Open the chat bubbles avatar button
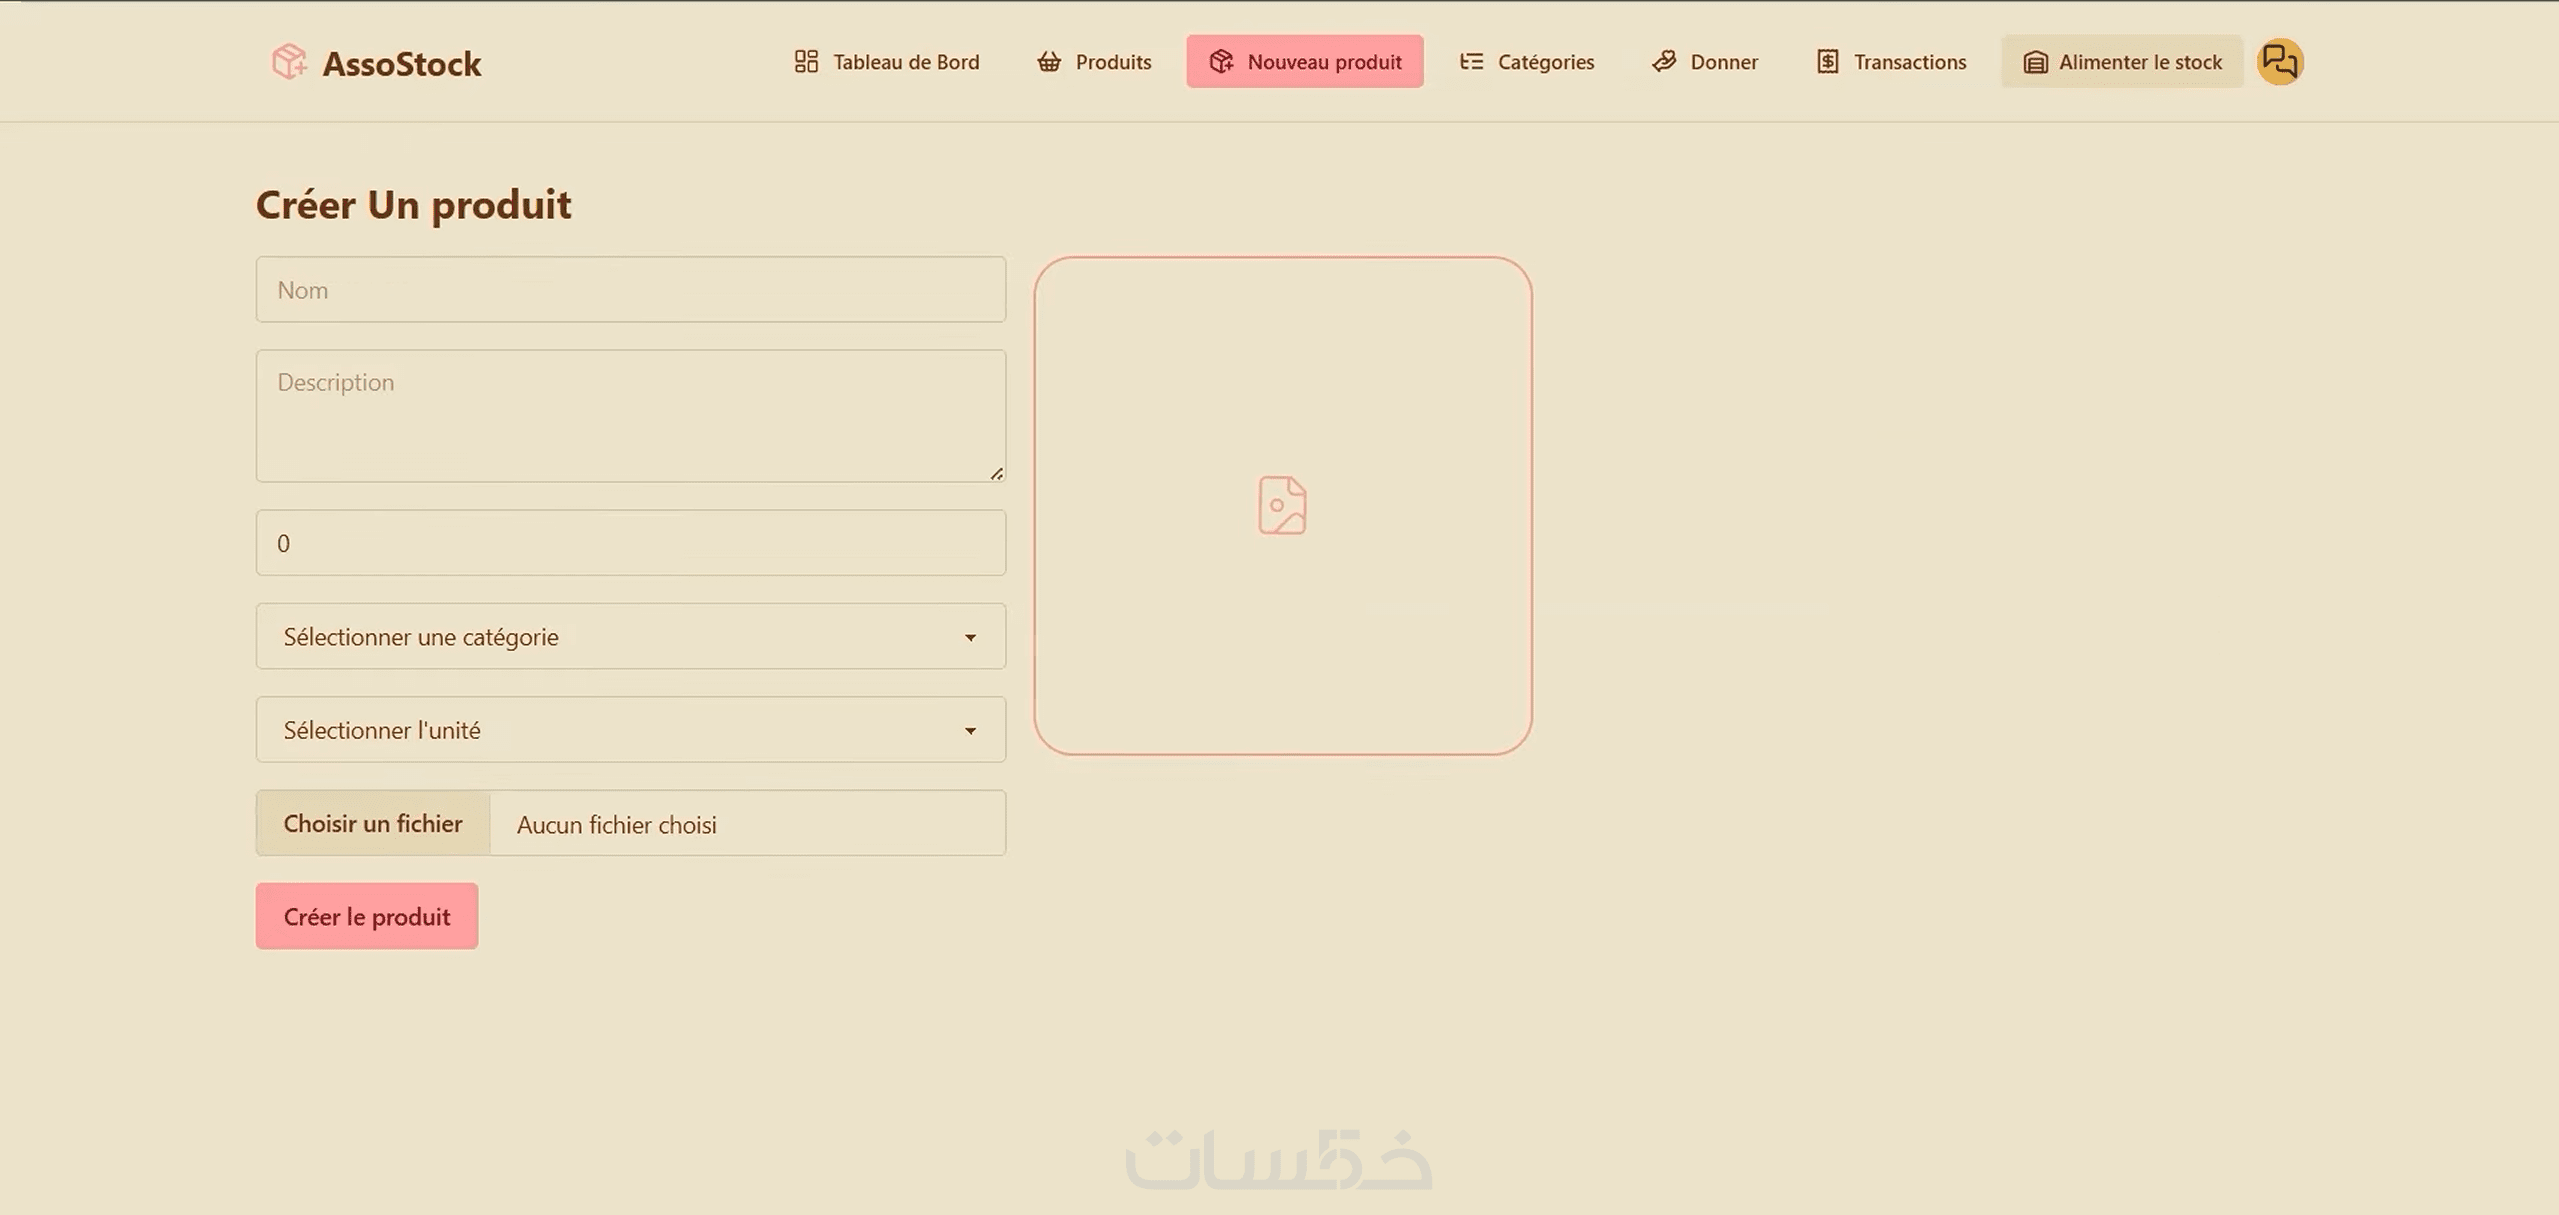Image resolution: width=2559 pixels, height=1215 pixels. coord(2280,62)
